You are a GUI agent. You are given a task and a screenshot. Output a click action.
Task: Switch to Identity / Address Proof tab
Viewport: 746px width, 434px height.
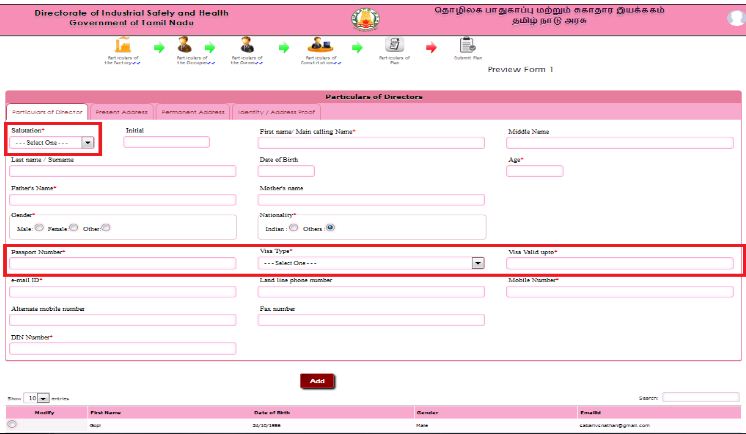point(276,112)
